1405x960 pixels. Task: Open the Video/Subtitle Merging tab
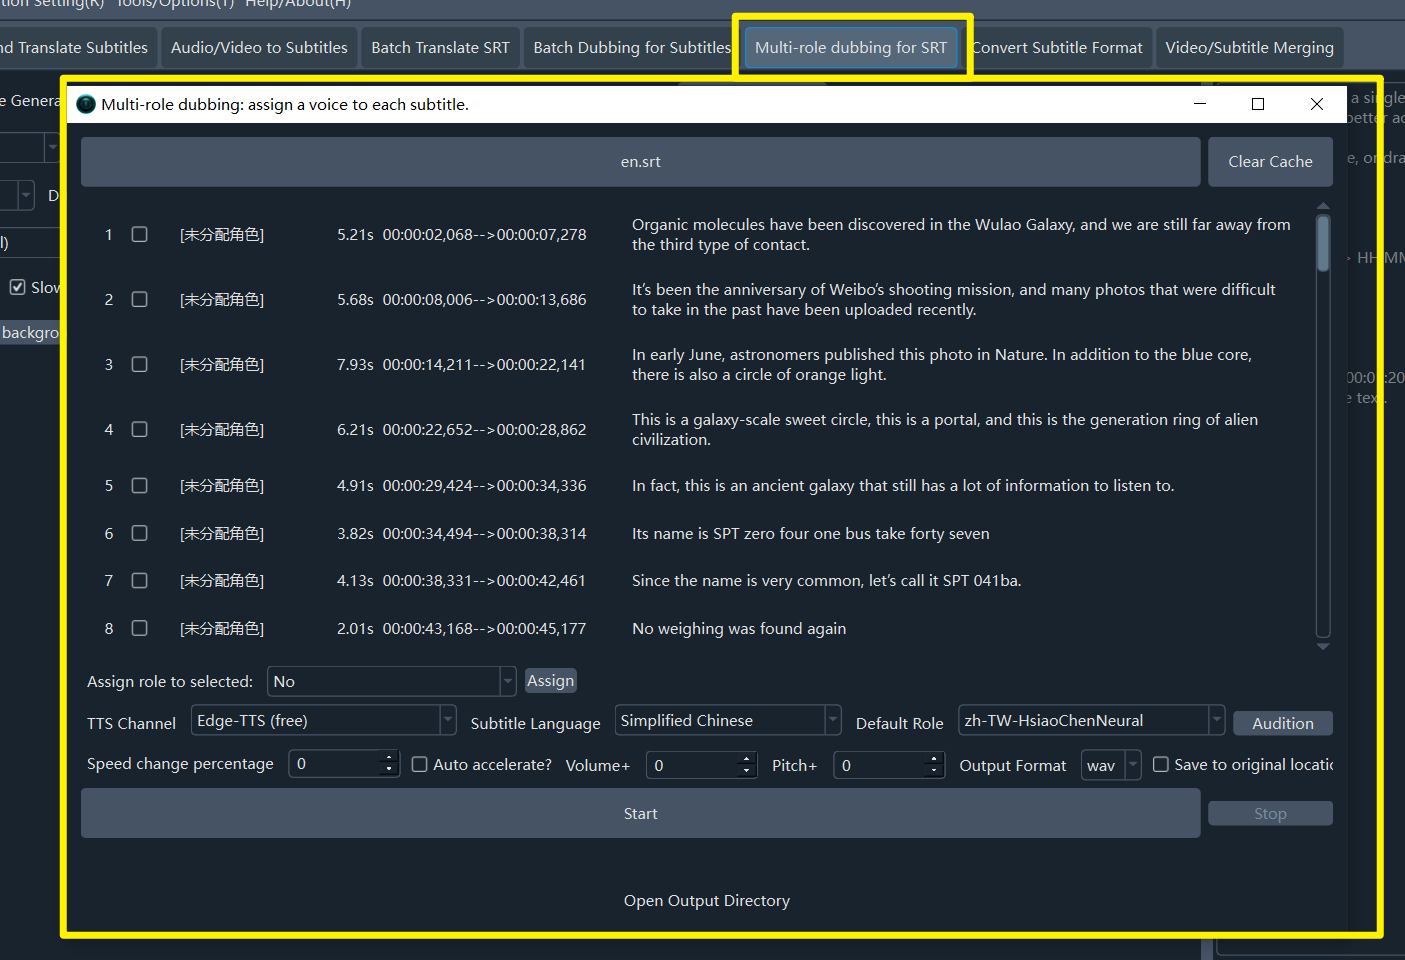pyautogui.click(x=1249, y=48)
